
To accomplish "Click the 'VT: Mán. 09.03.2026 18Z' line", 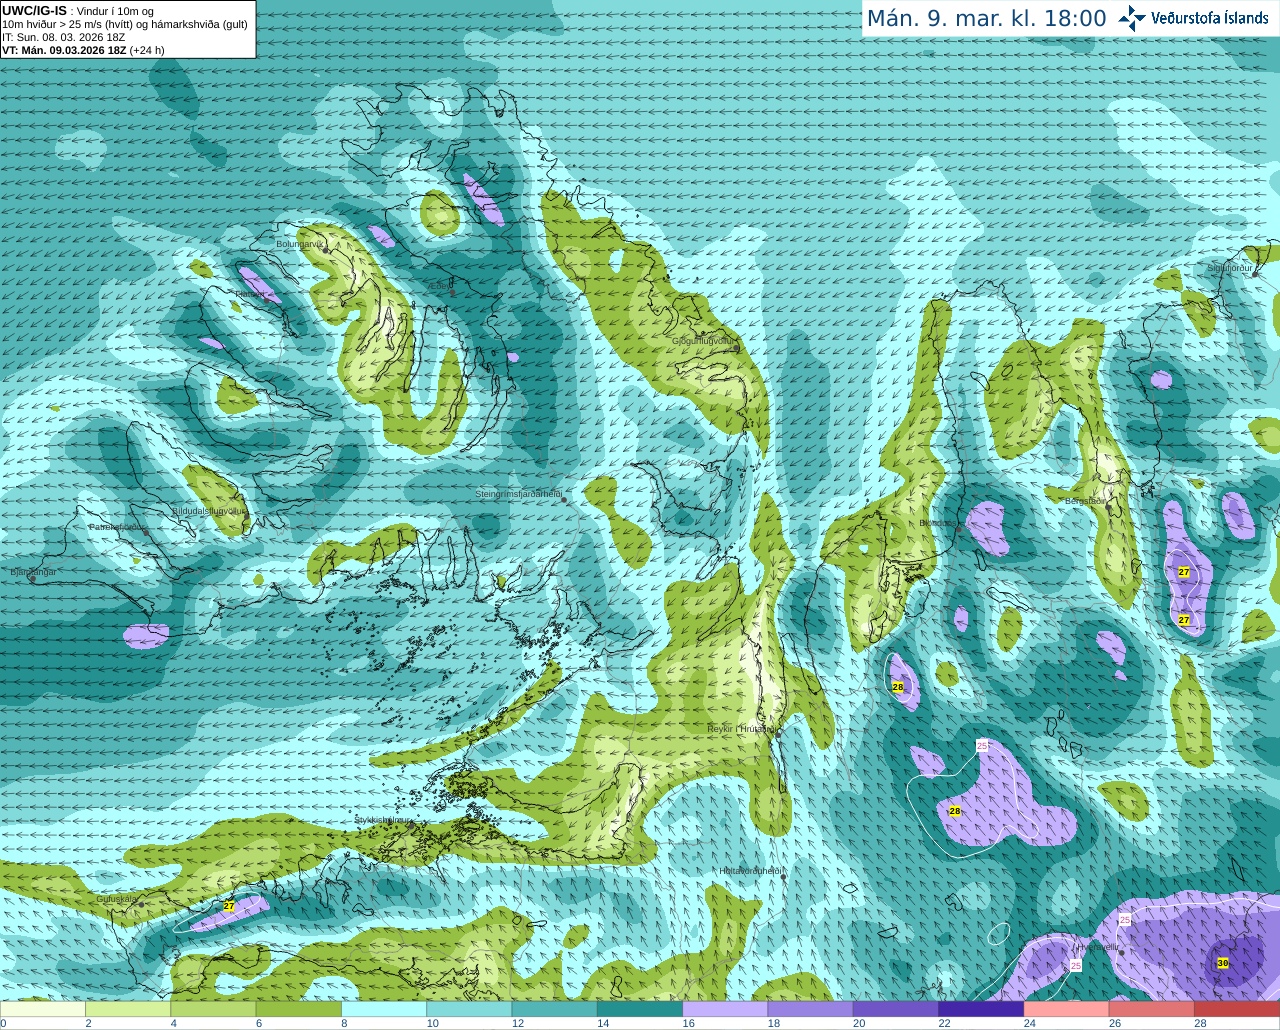I will coord(64,50).
